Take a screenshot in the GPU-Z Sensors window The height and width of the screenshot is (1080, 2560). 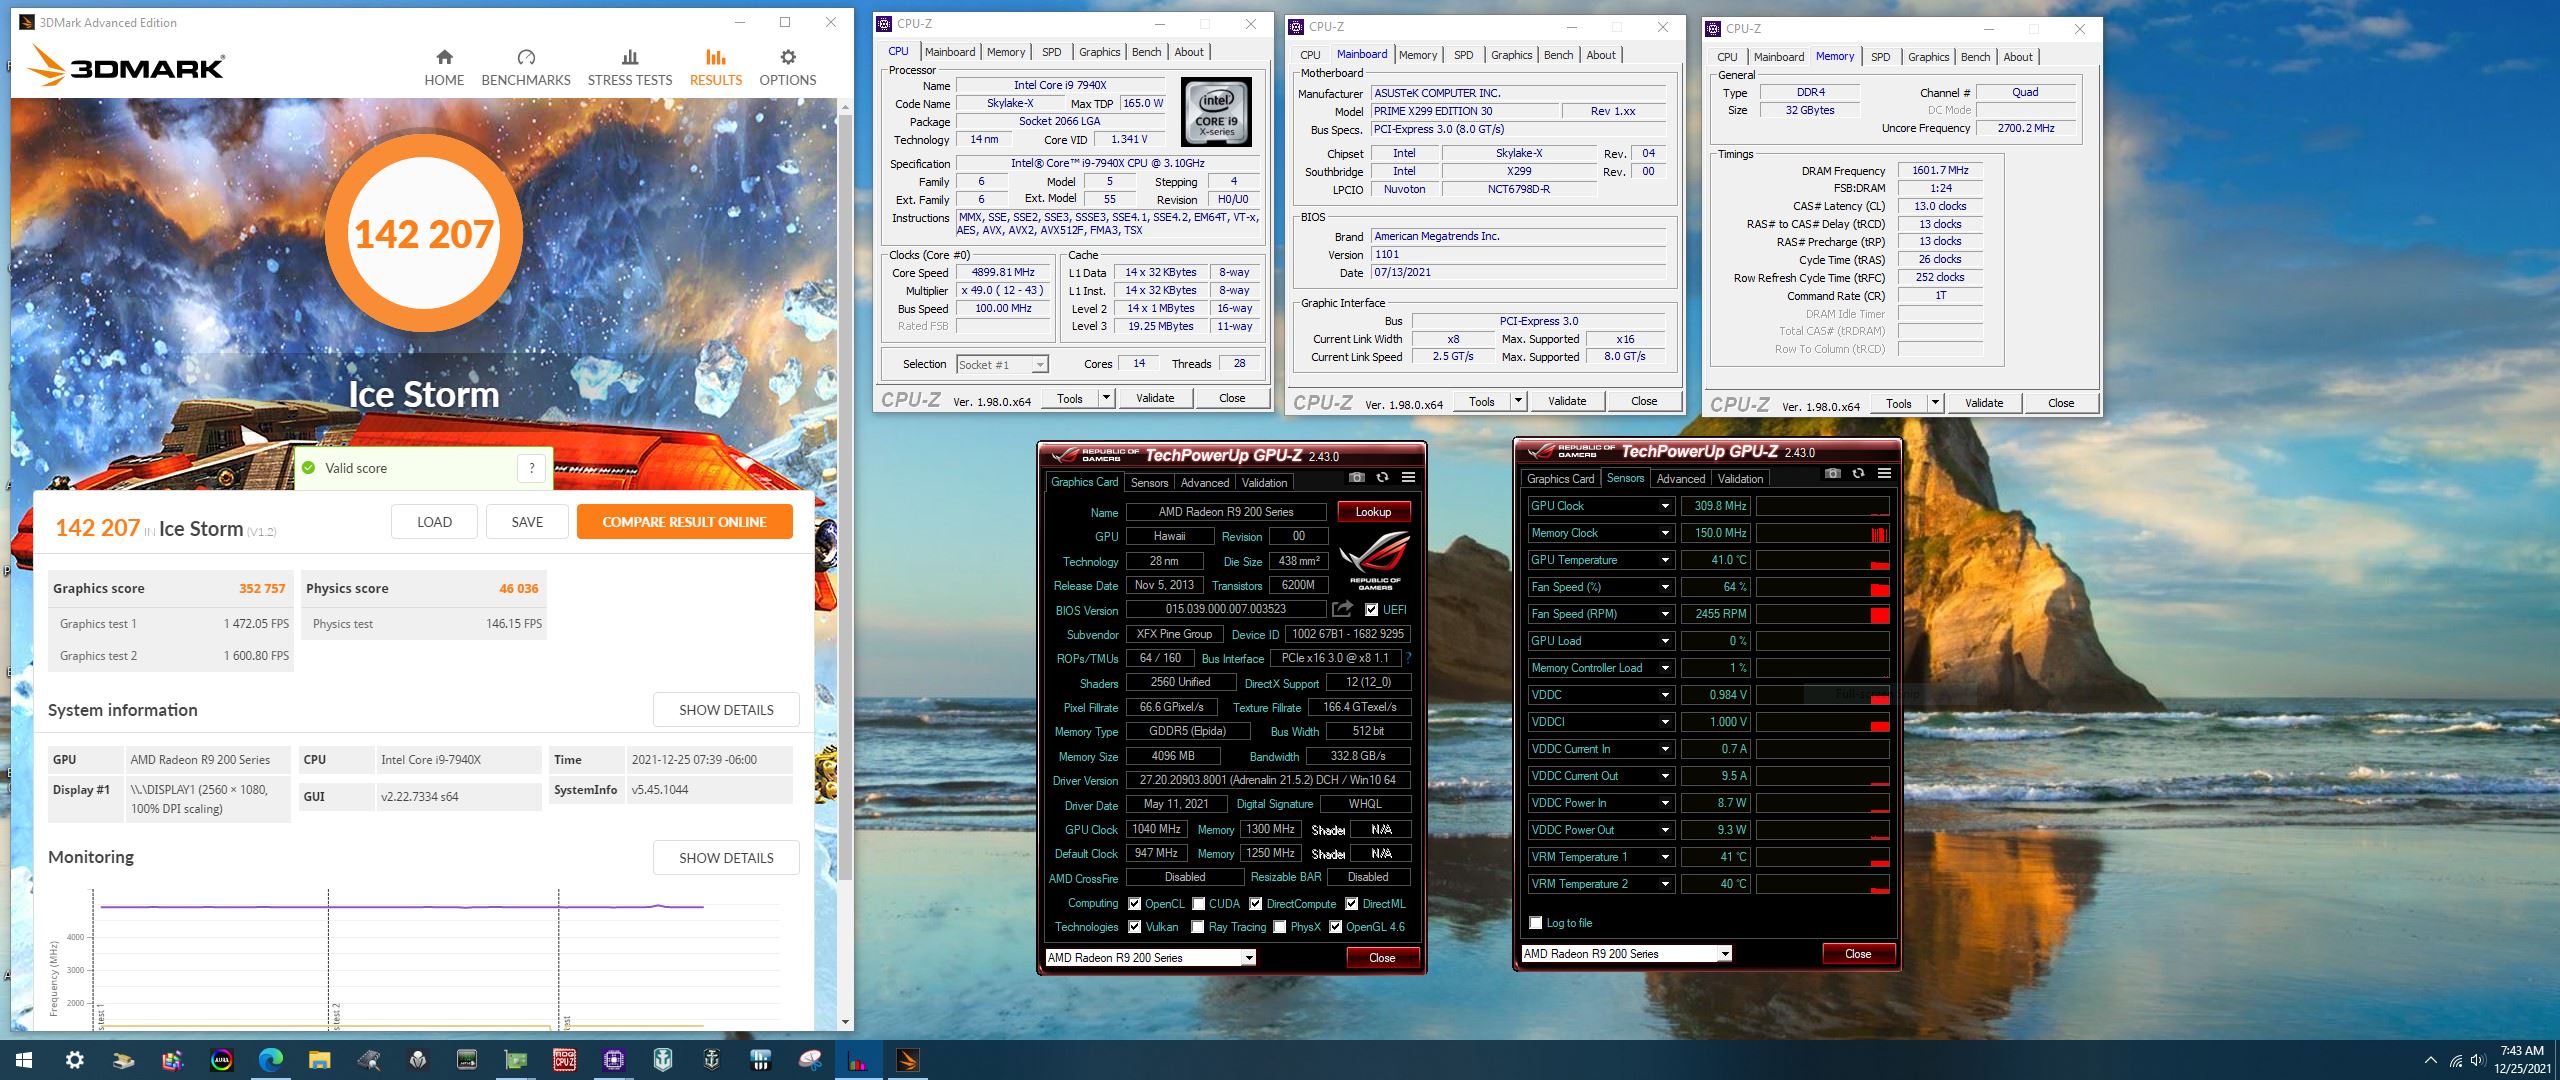[x=1832, y=474]
